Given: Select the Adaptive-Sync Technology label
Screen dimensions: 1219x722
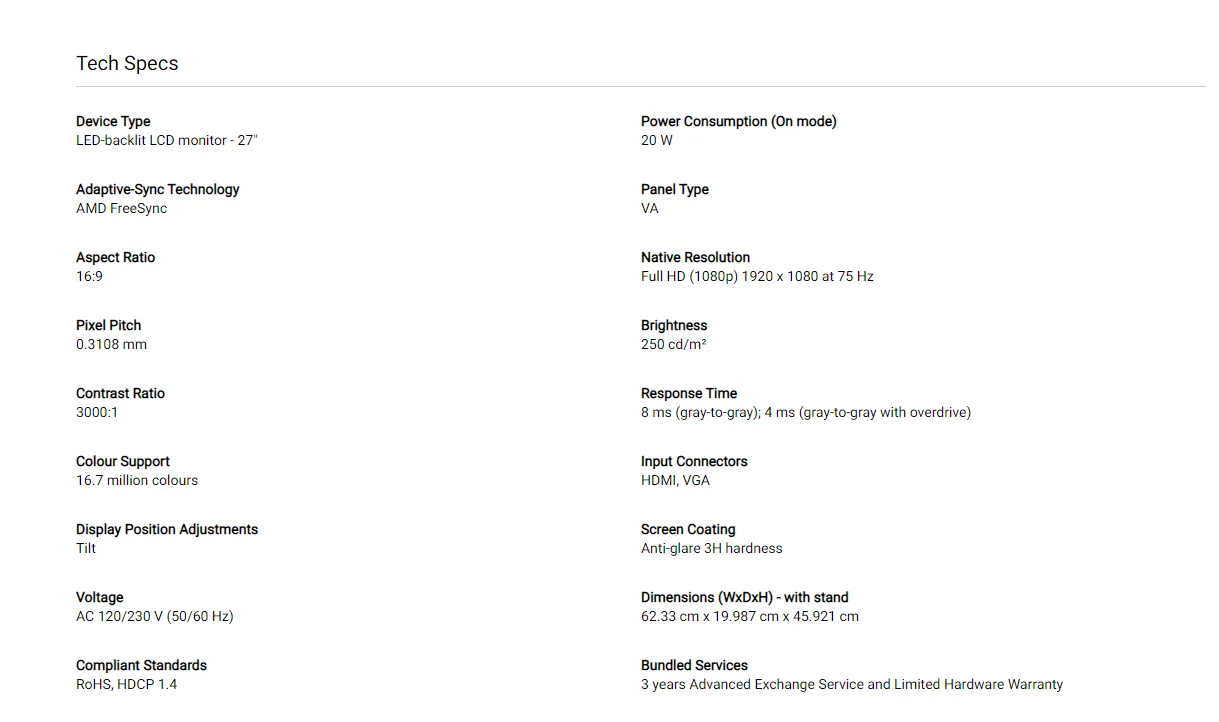Looking at the screenshot, I should (157, 189).
